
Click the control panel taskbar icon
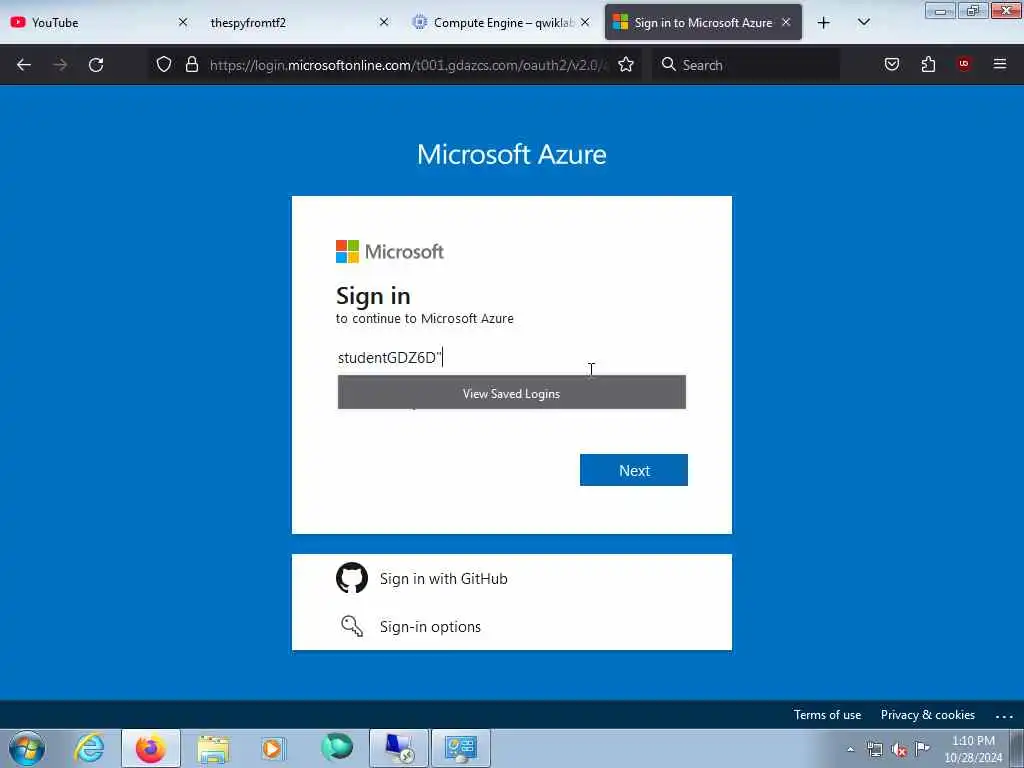(x=460, y=748)
